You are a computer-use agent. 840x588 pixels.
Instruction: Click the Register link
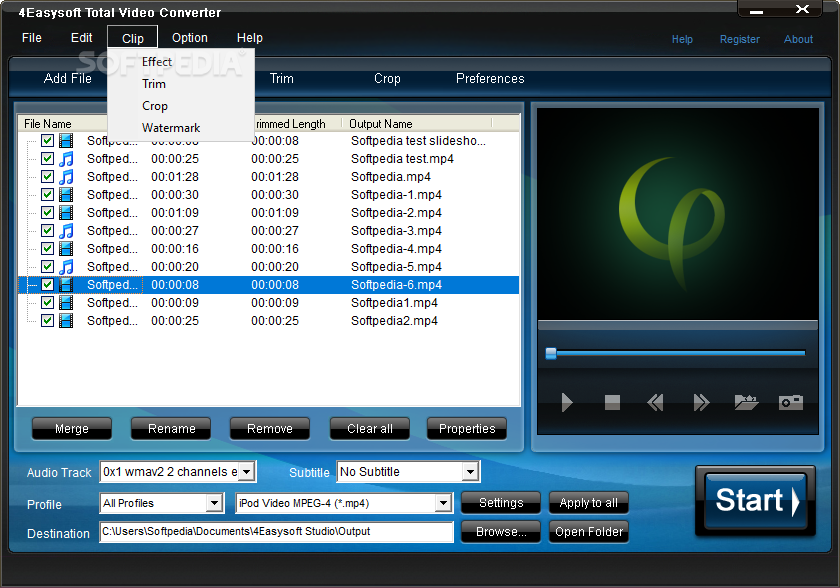pyautogui.click(x=739, y=39)
